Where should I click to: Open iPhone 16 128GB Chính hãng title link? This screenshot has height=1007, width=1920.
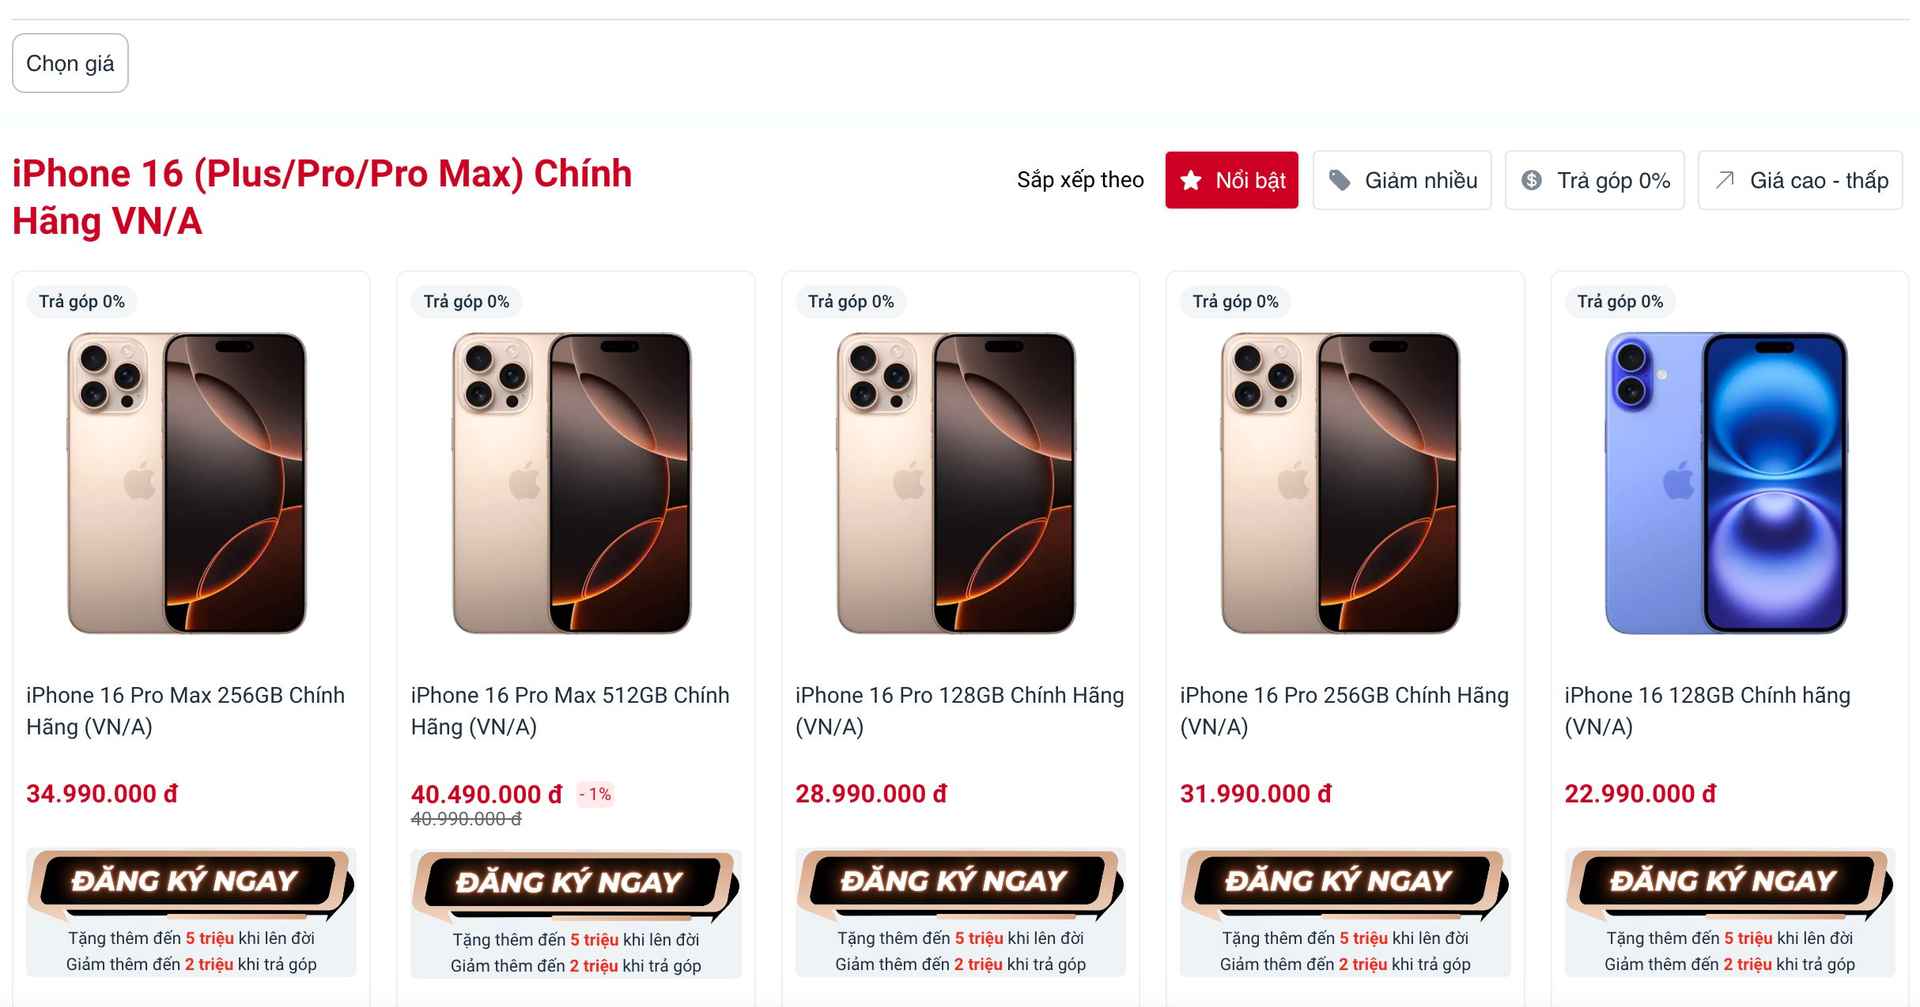click(1707, 711)
